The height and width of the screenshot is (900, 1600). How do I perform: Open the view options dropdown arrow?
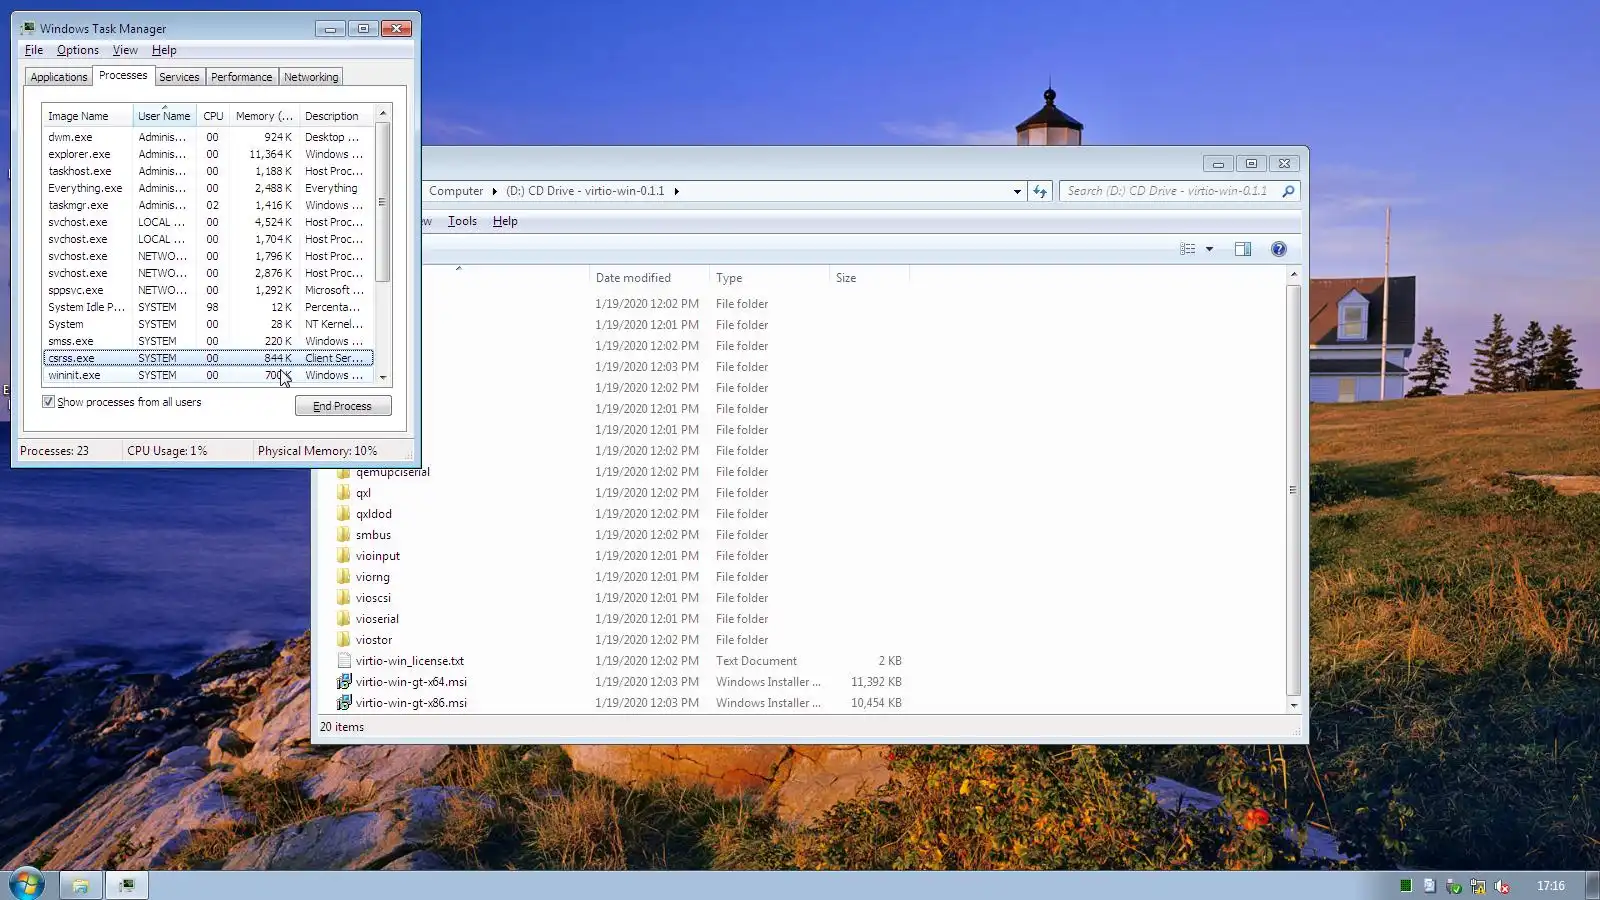[x=1209, y=249]
